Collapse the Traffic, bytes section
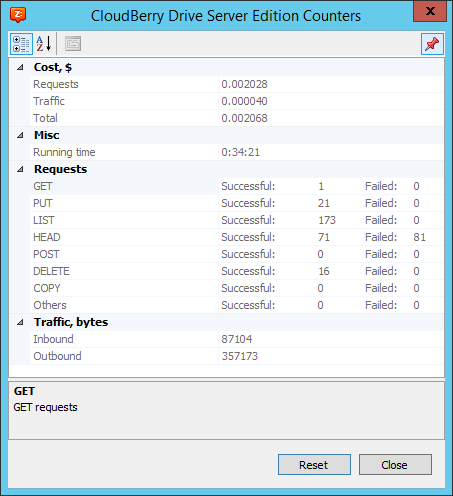453x496 pixels. (20, 322)
